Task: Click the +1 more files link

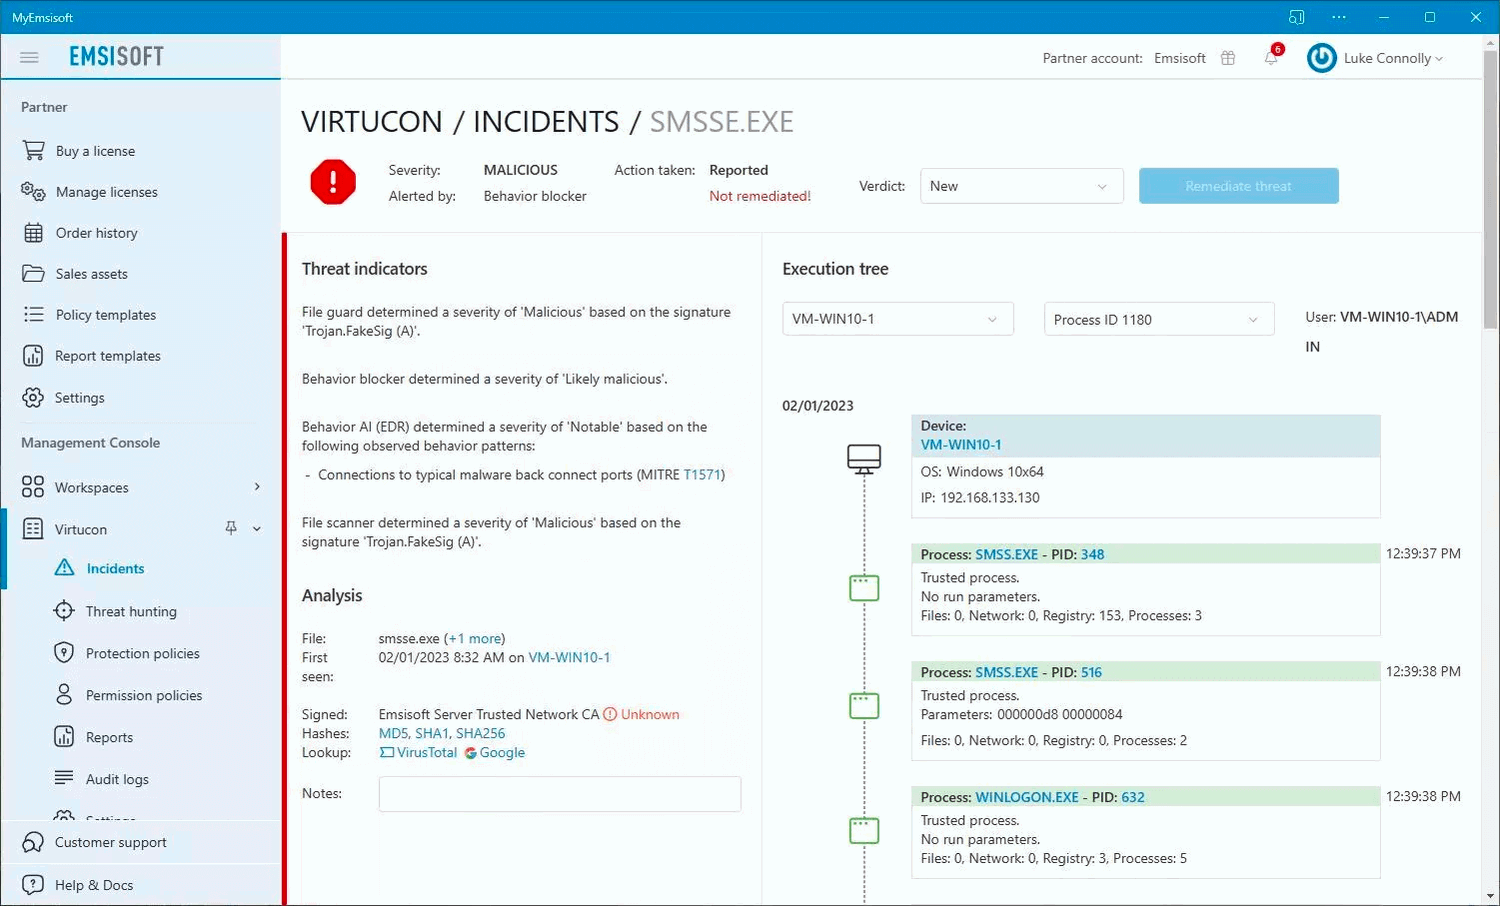Action: (x=474, y=638)
